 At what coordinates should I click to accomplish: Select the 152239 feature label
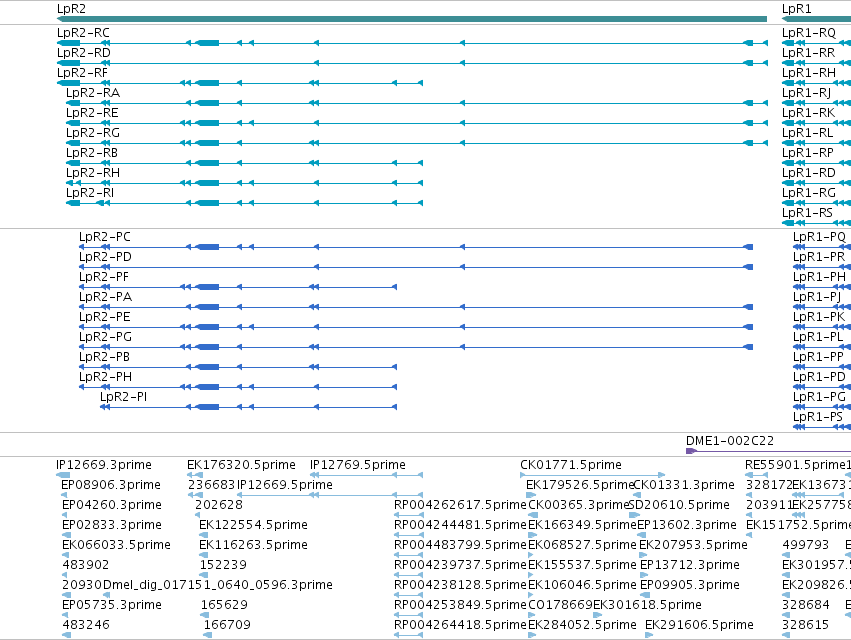223,565
